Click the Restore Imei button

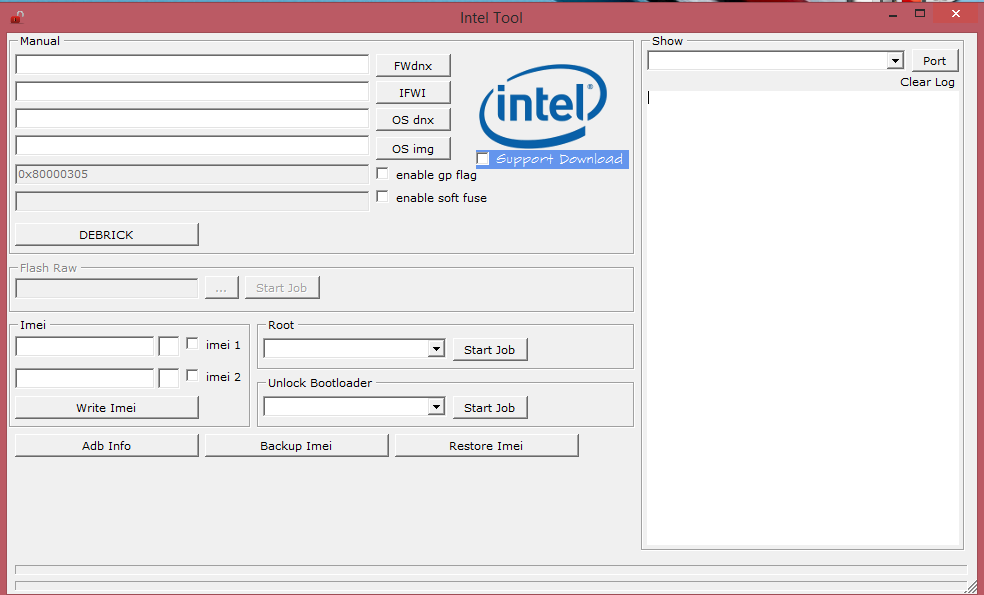click(x=486, y=446)
